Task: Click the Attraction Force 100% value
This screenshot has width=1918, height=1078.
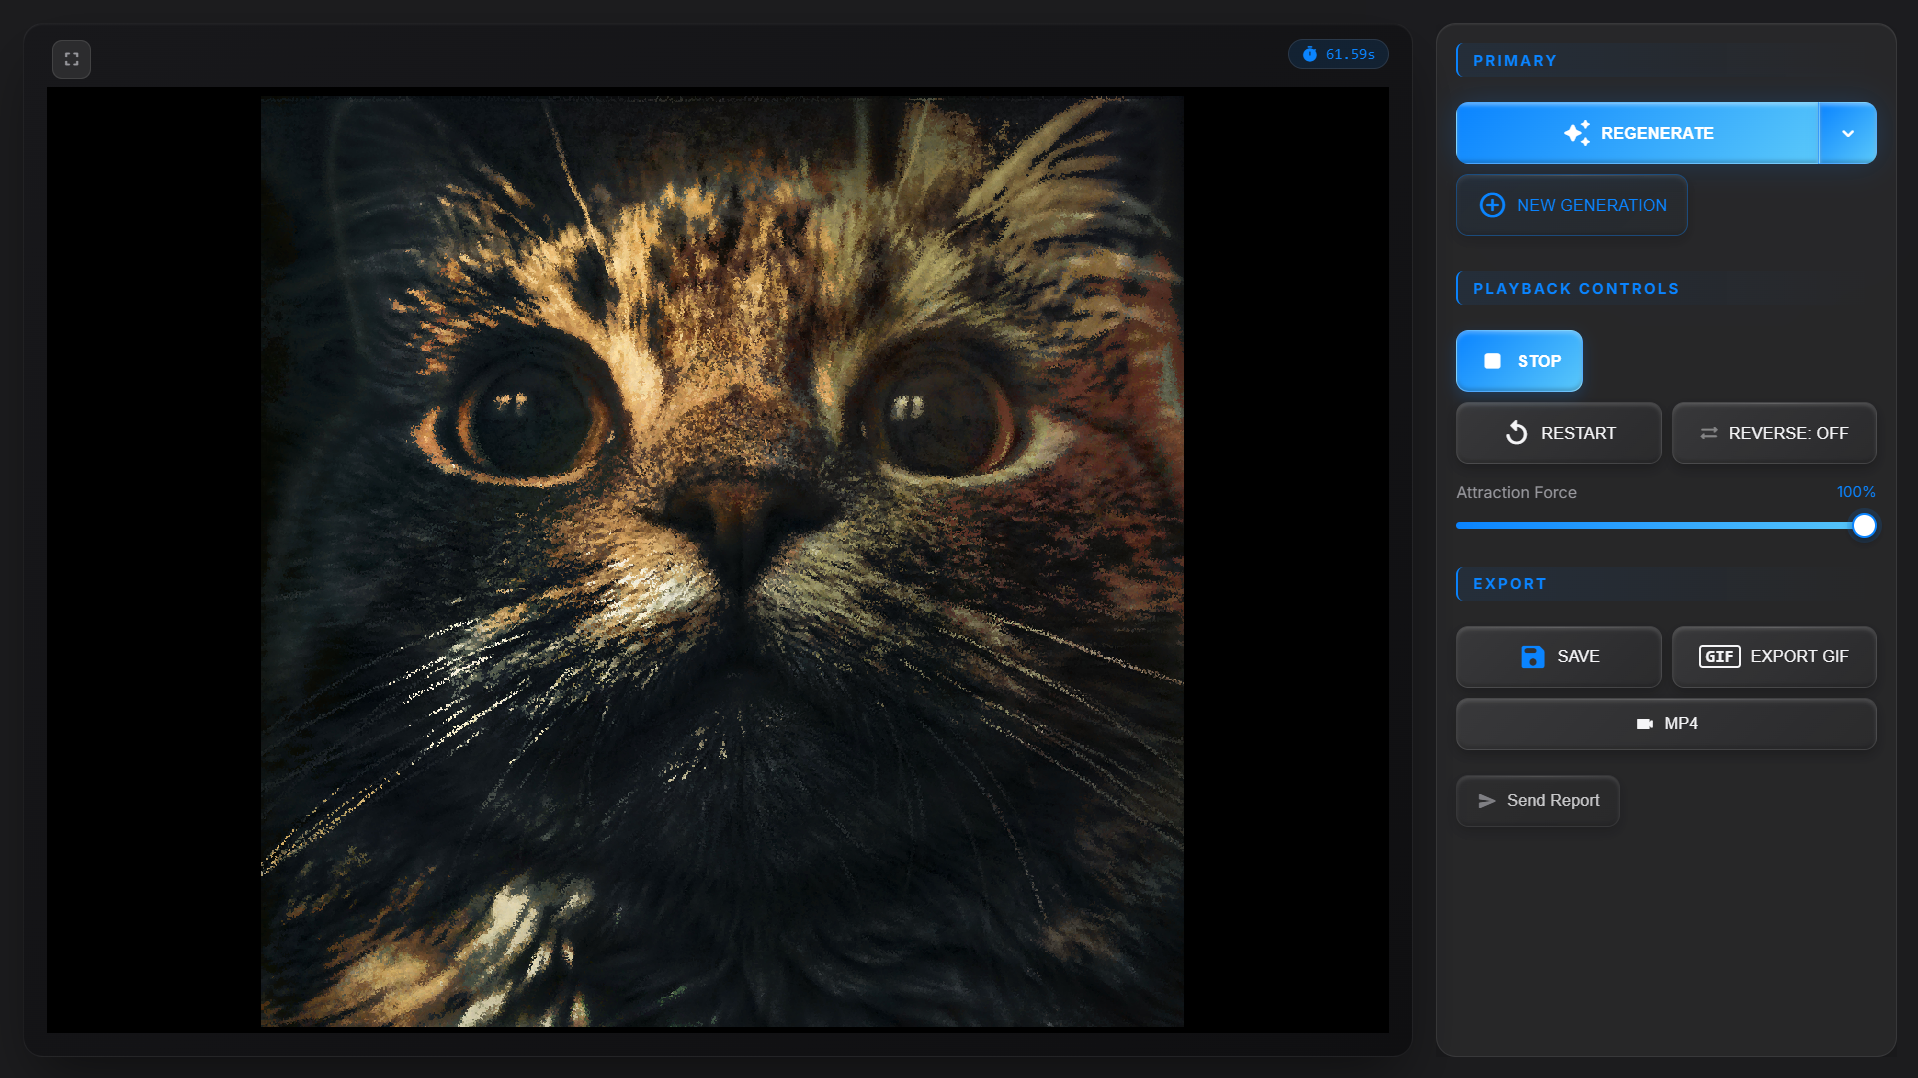Action: point(1855,492)
